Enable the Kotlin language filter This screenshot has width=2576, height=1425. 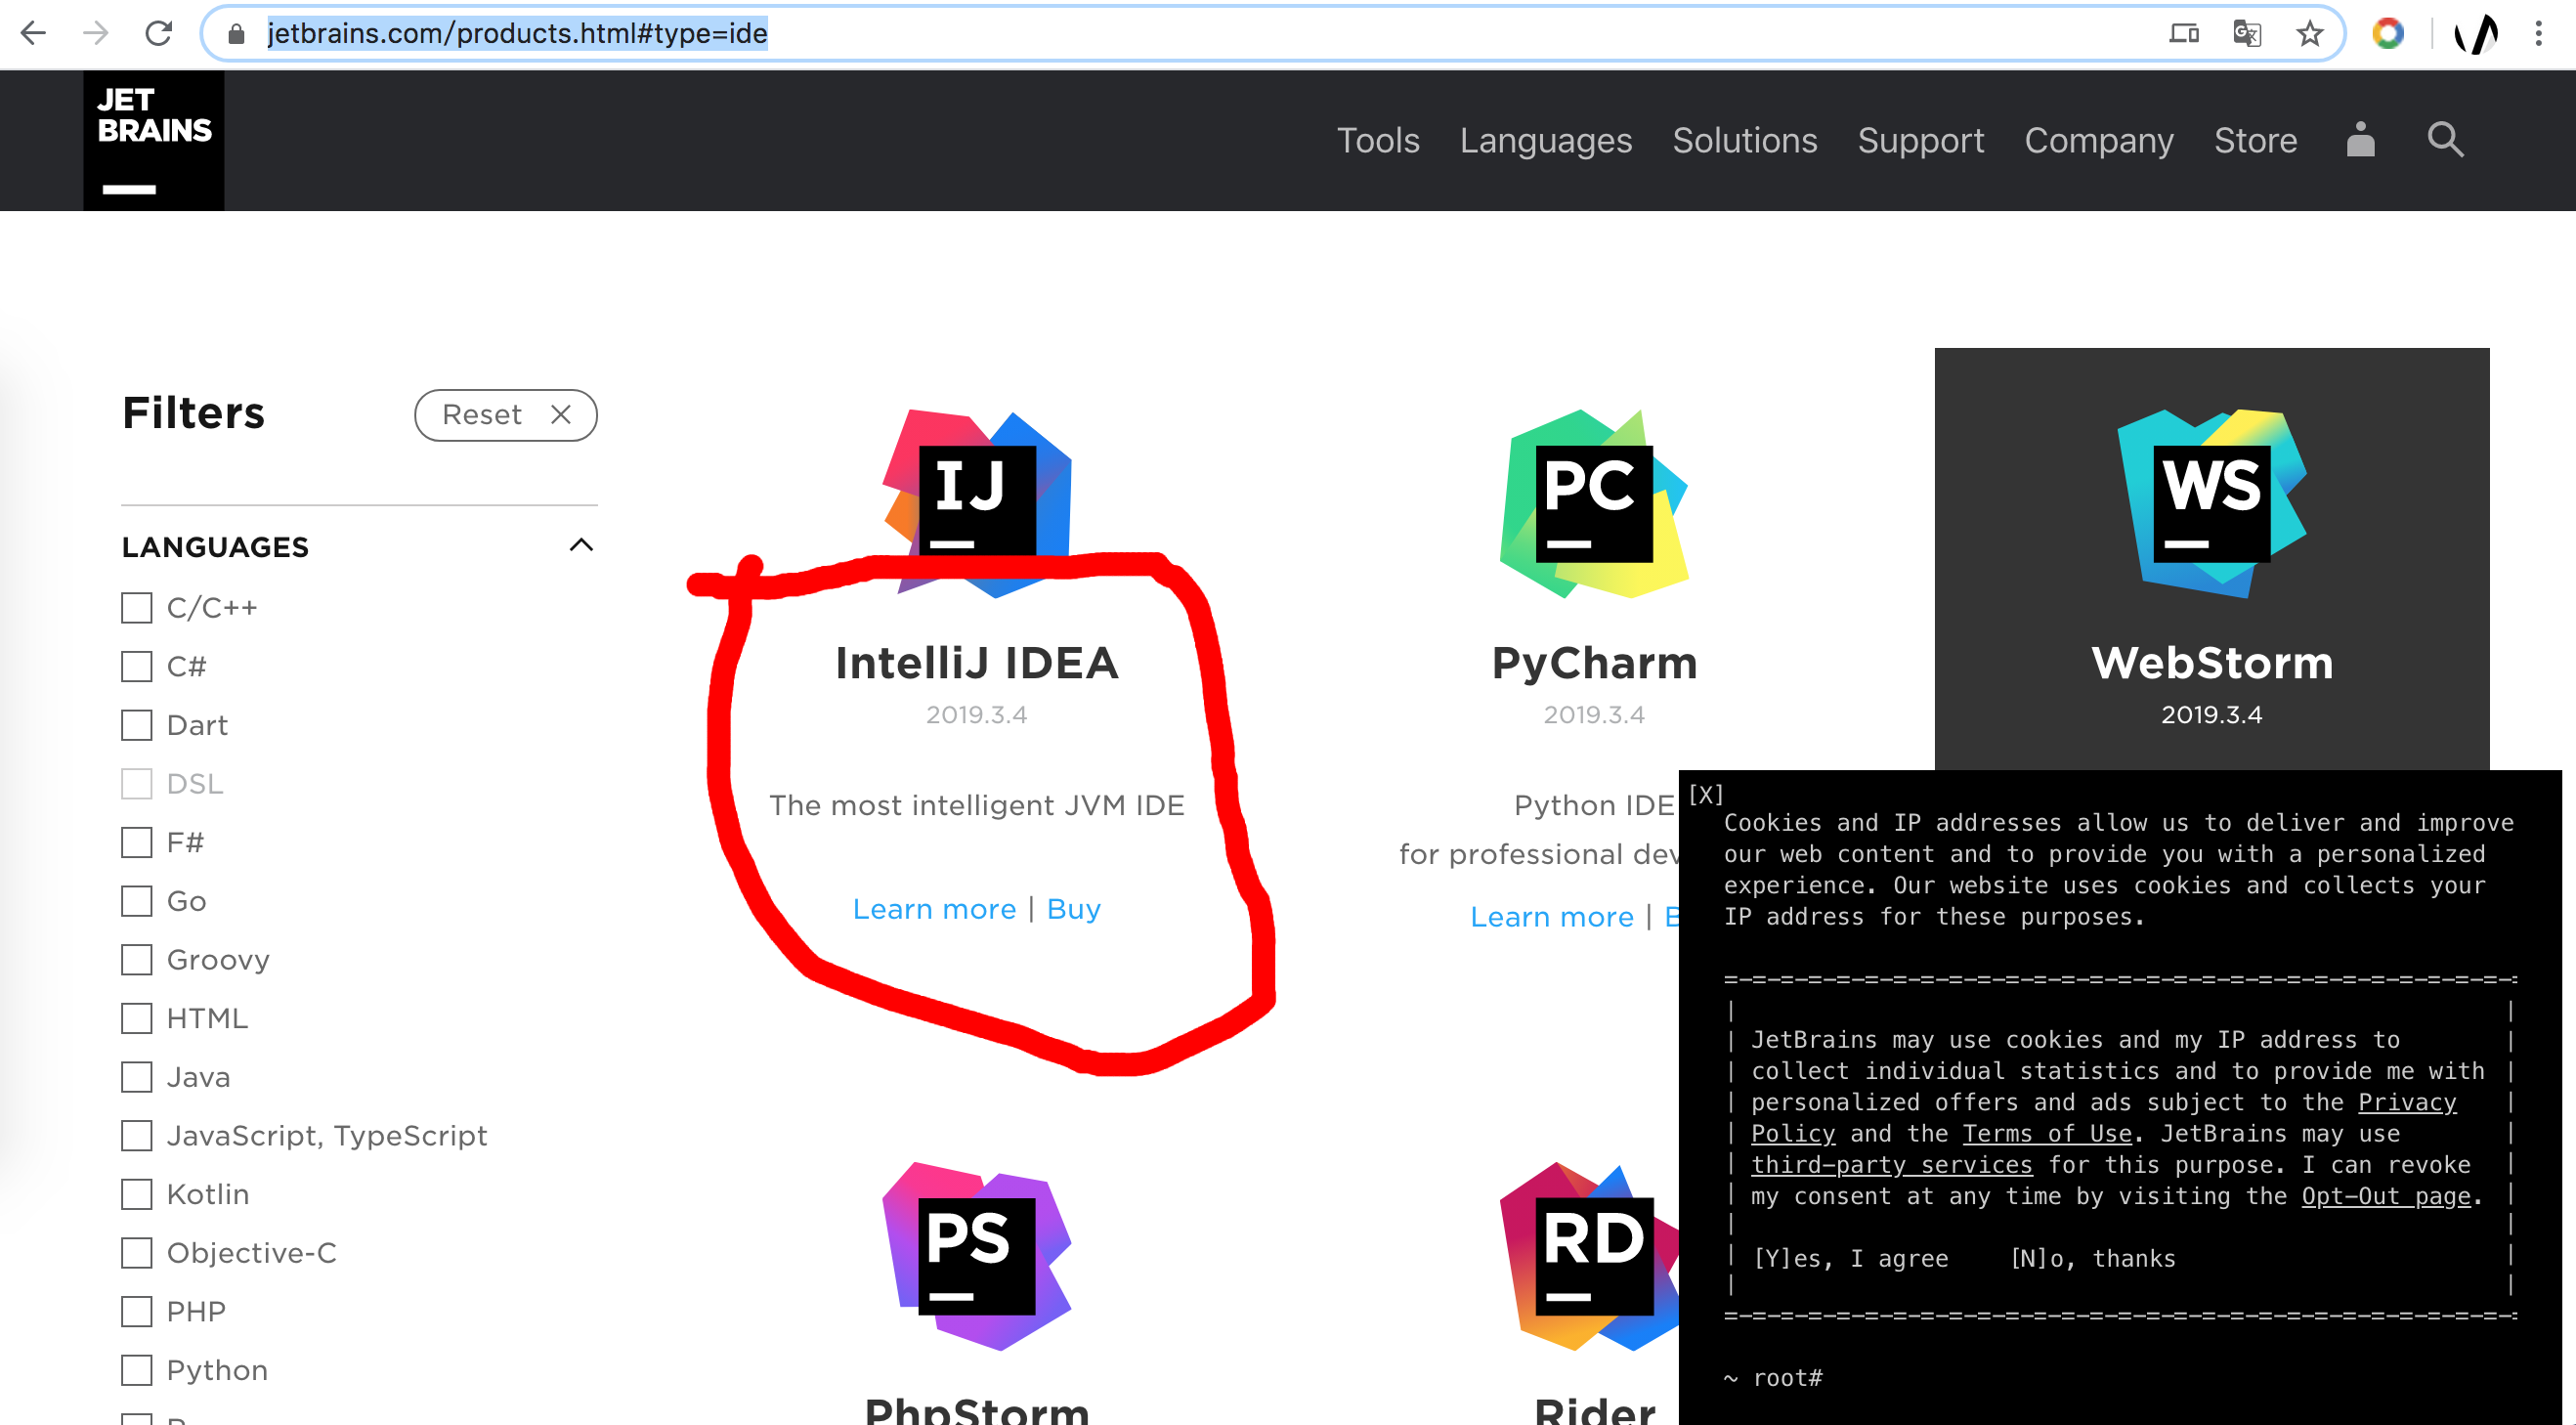pyautogui.click(x=137, y=1194)
